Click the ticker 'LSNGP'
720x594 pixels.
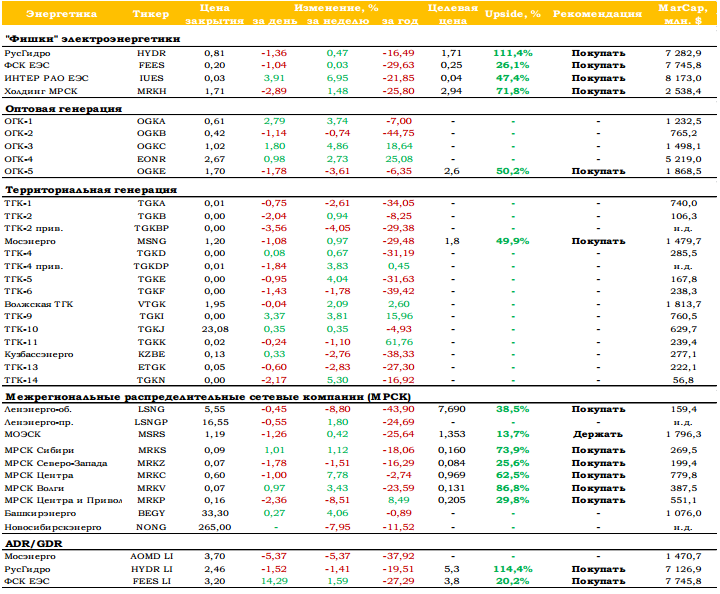(x=151, y=422)
